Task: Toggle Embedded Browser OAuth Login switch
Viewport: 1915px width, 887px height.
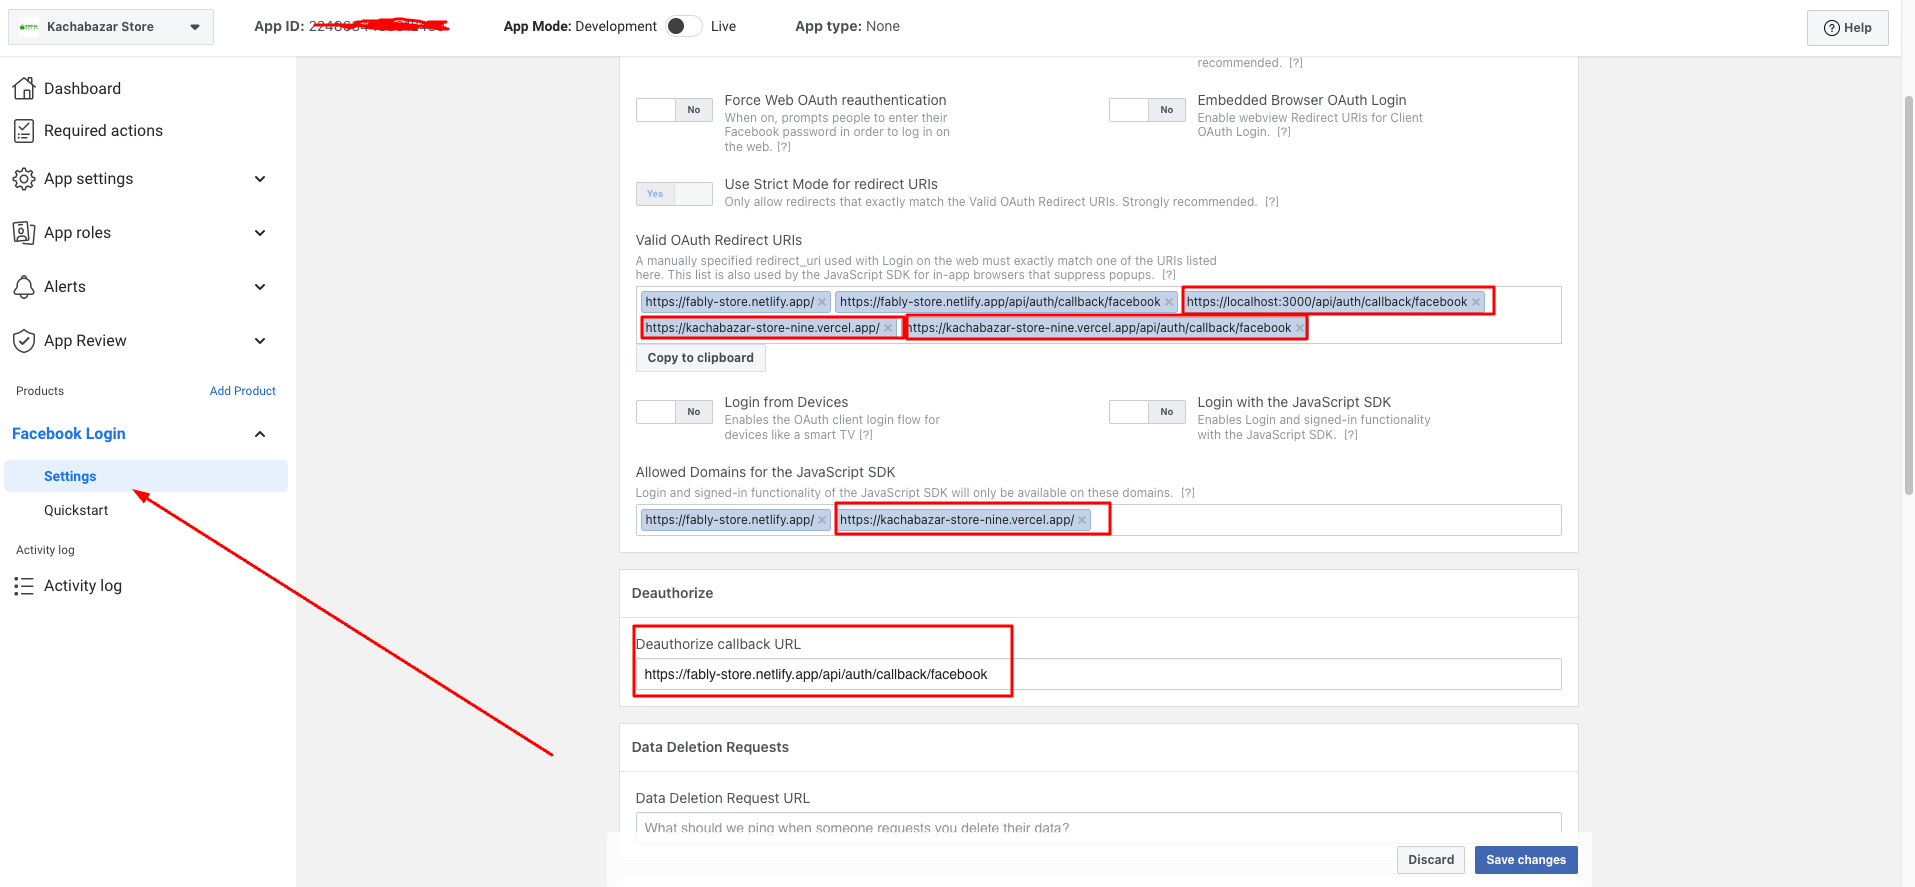Action: tap(1147, 110)
